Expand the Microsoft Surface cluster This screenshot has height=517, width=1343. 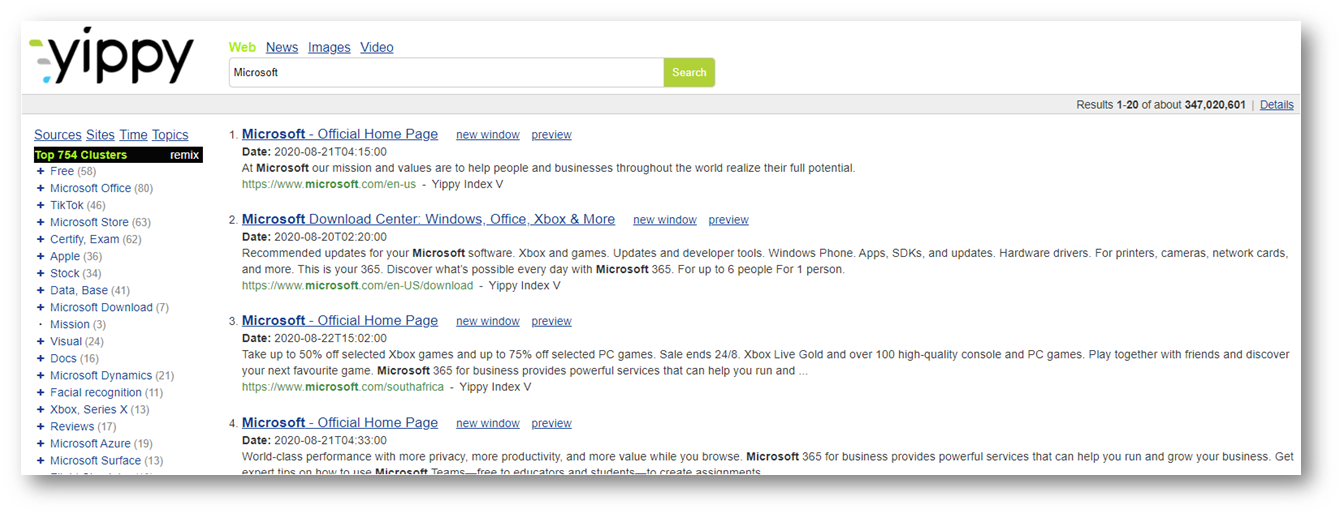41,460
